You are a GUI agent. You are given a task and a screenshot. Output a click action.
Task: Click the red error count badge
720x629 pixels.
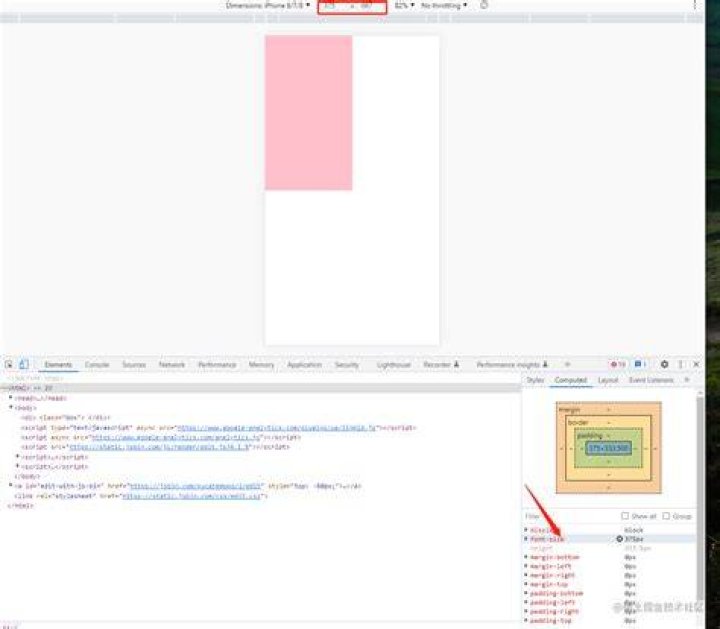618,364
